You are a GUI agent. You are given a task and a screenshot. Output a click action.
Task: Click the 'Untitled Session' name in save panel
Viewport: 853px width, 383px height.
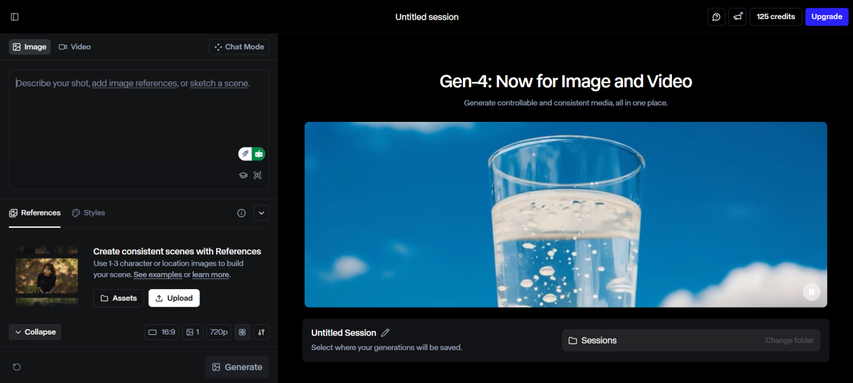pyautogui.click(x=343, y=332)
